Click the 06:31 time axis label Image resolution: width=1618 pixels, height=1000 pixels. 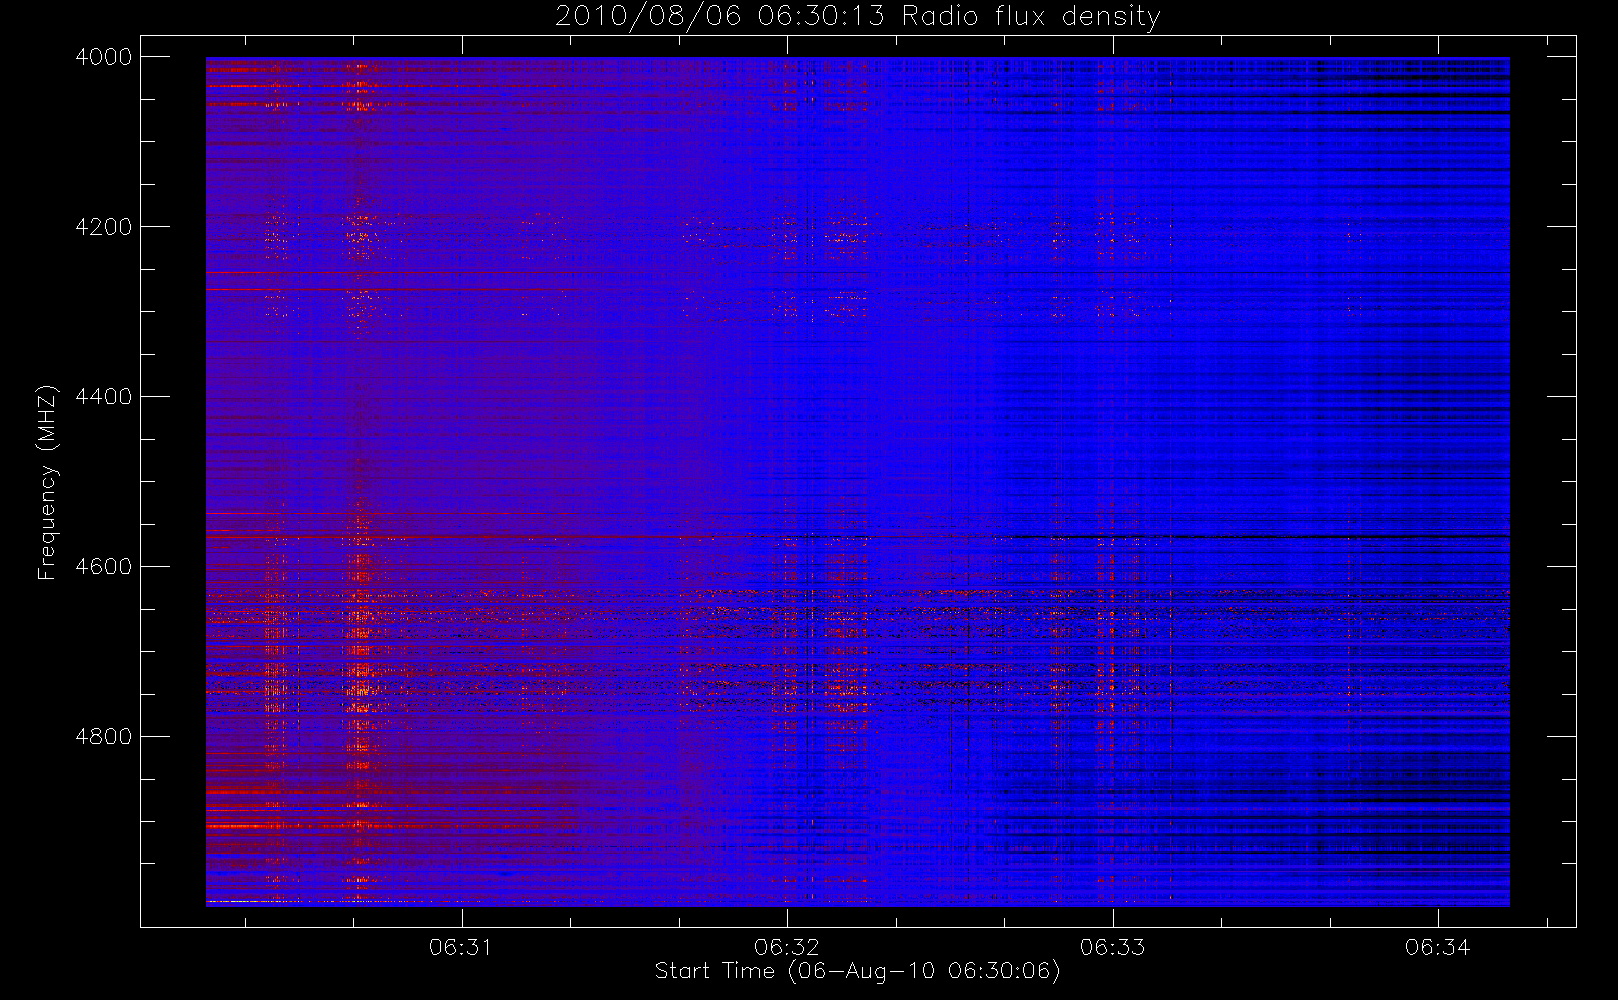(x=461, y=947)
